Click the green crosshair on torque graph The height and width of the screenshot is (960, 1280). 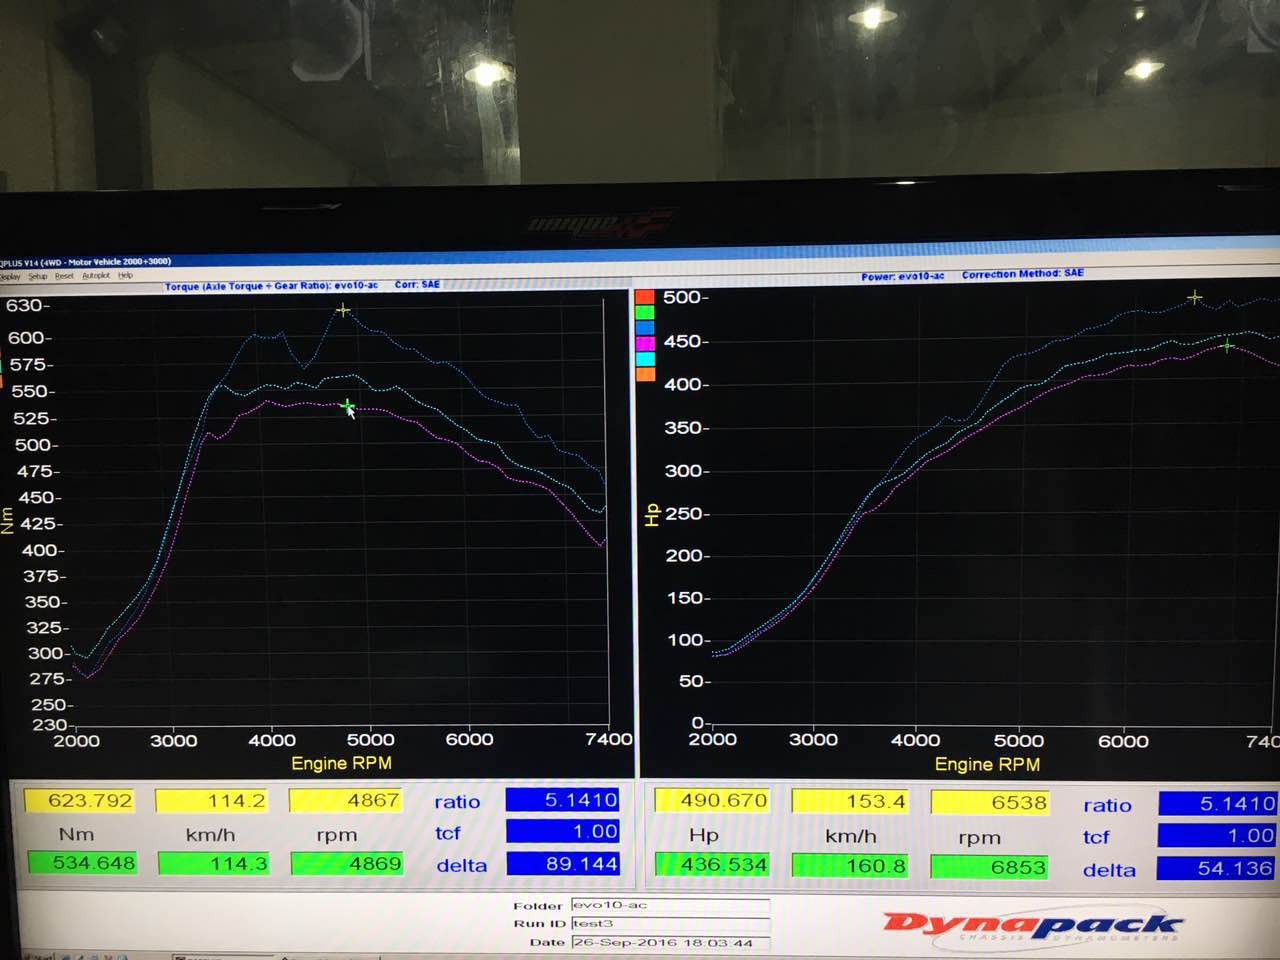[346, 405]
